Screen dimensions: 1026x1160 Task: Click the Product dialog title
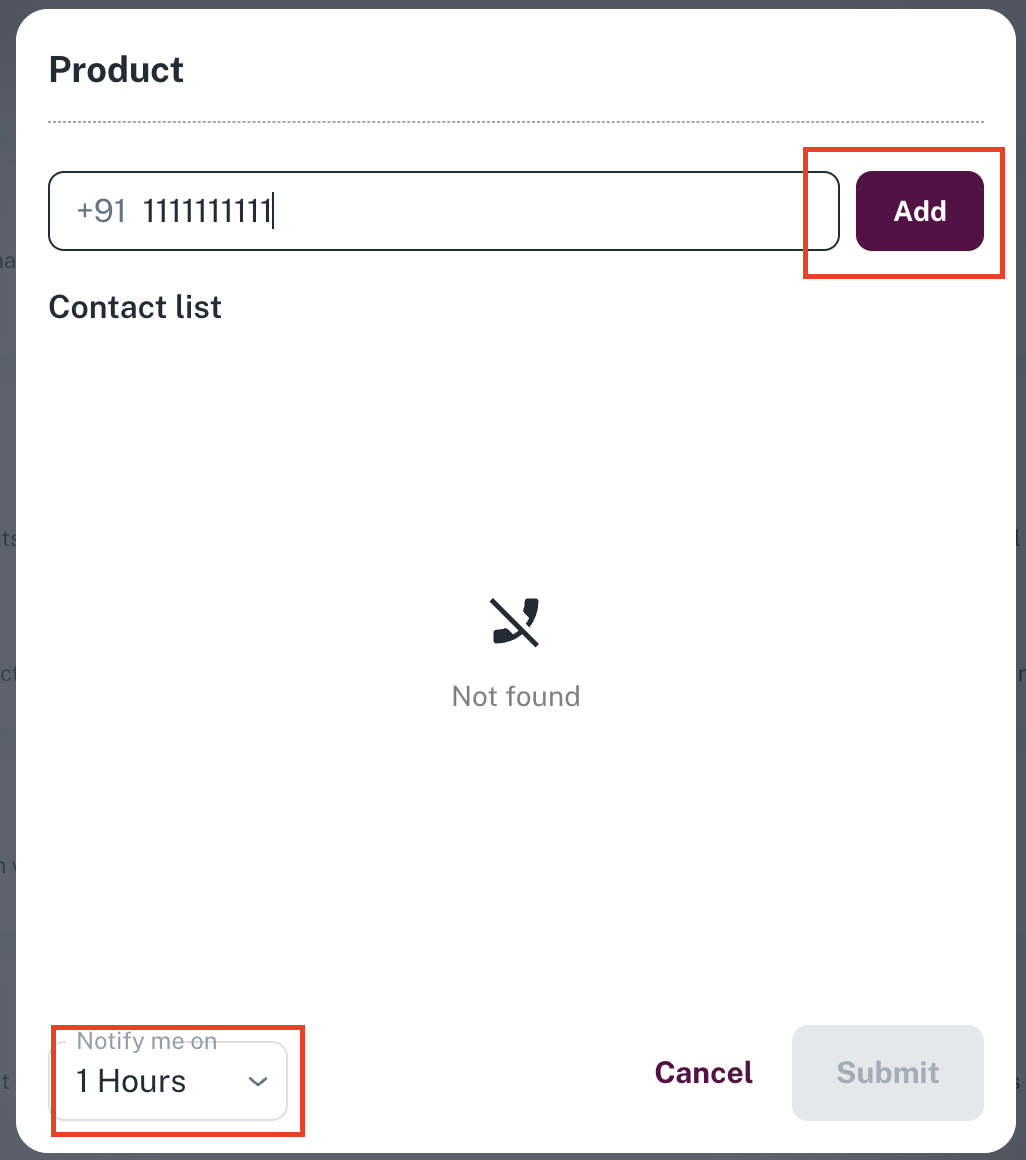[x=116, y=70]
